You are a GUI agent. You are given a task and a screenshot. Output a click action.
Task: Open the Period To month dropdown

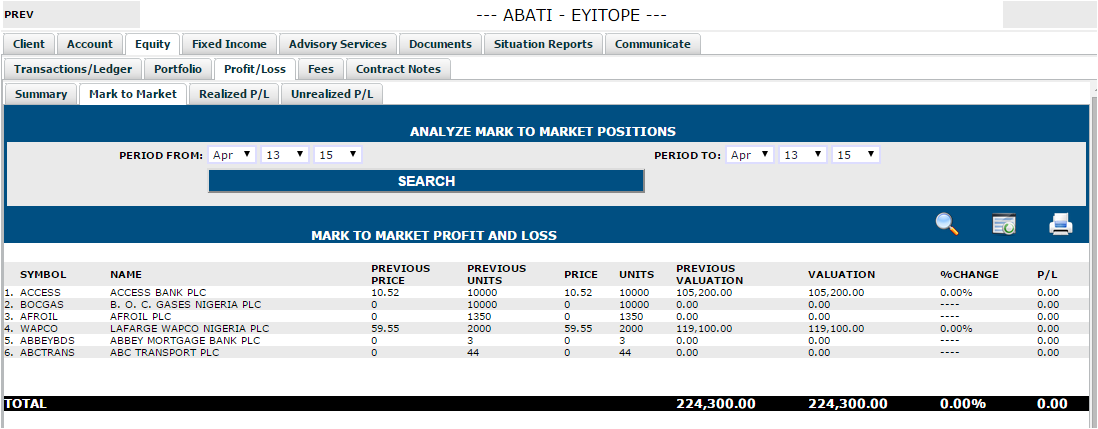pos(750,155)
